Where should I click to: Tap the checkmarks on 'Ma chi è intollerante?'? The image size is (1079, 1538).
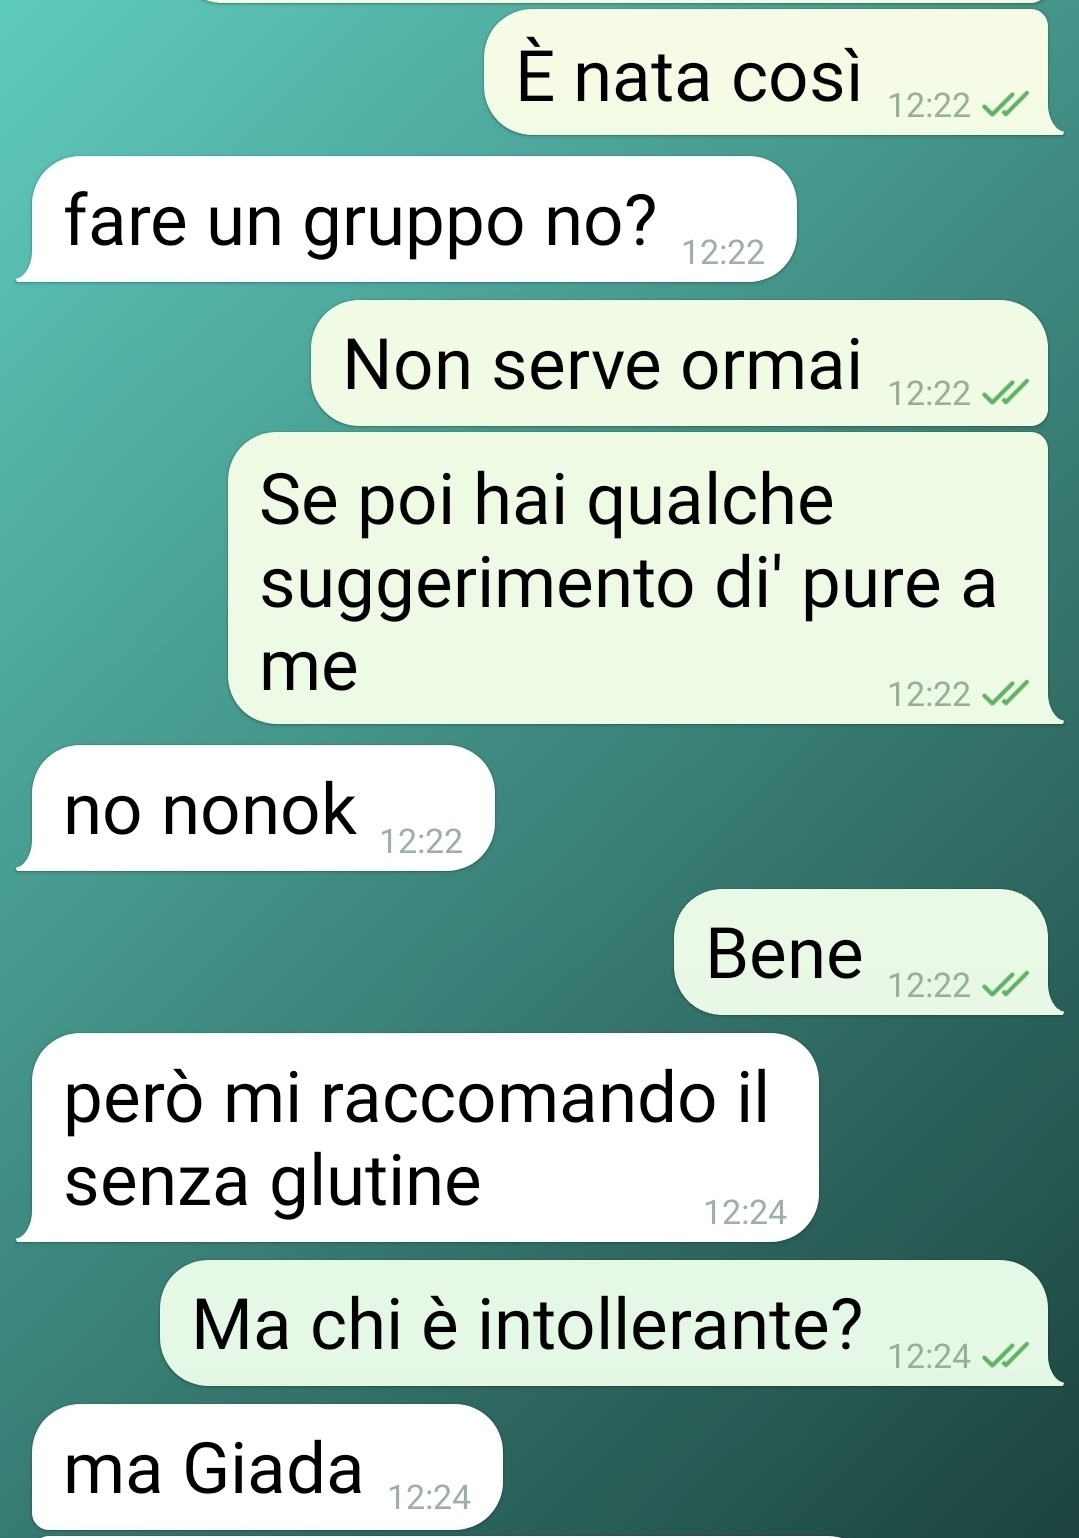pos(1005,1355)
